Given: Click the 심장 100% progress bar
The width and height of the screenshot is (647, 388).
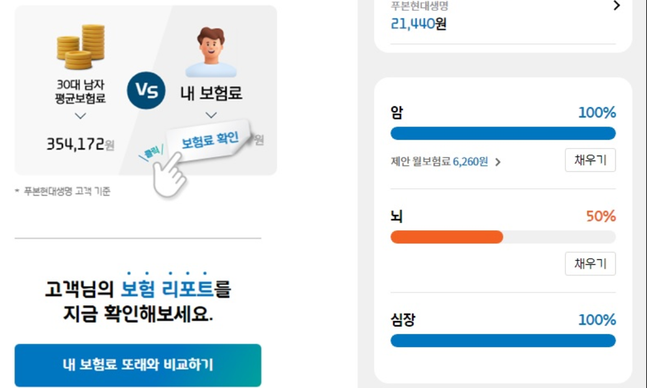Looking at the screenshot, I should pyautogui.click(x=503, y=341).
